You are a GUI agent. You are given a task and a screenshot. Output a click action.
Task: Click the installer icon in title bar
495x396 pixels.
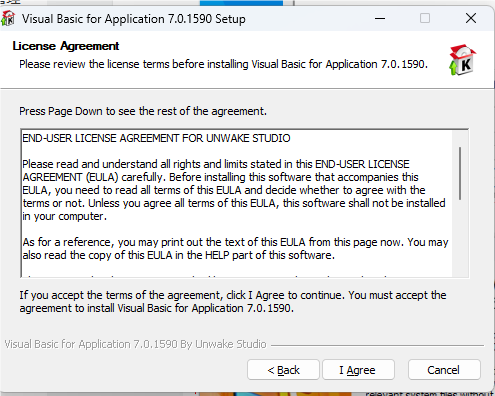(9, 18)
